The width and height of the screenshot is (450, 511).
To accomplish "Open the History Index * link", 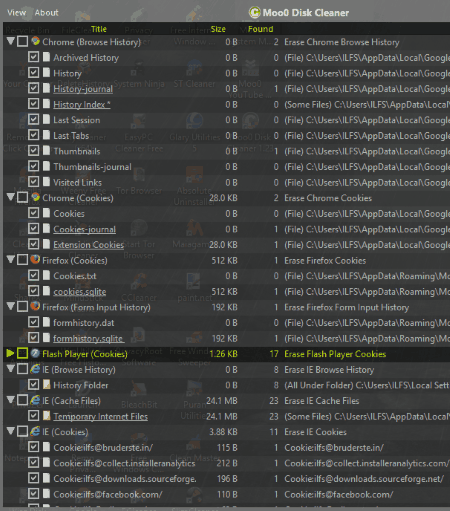I will click(x=82, y=105).
